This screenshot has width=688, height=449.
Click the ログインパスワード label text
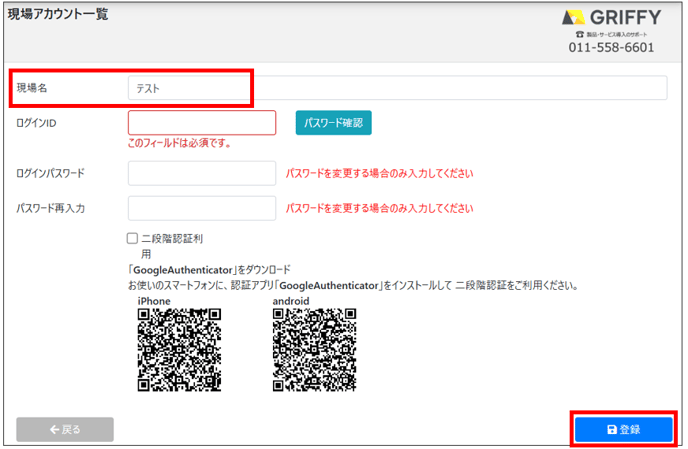tap(51, 173)
